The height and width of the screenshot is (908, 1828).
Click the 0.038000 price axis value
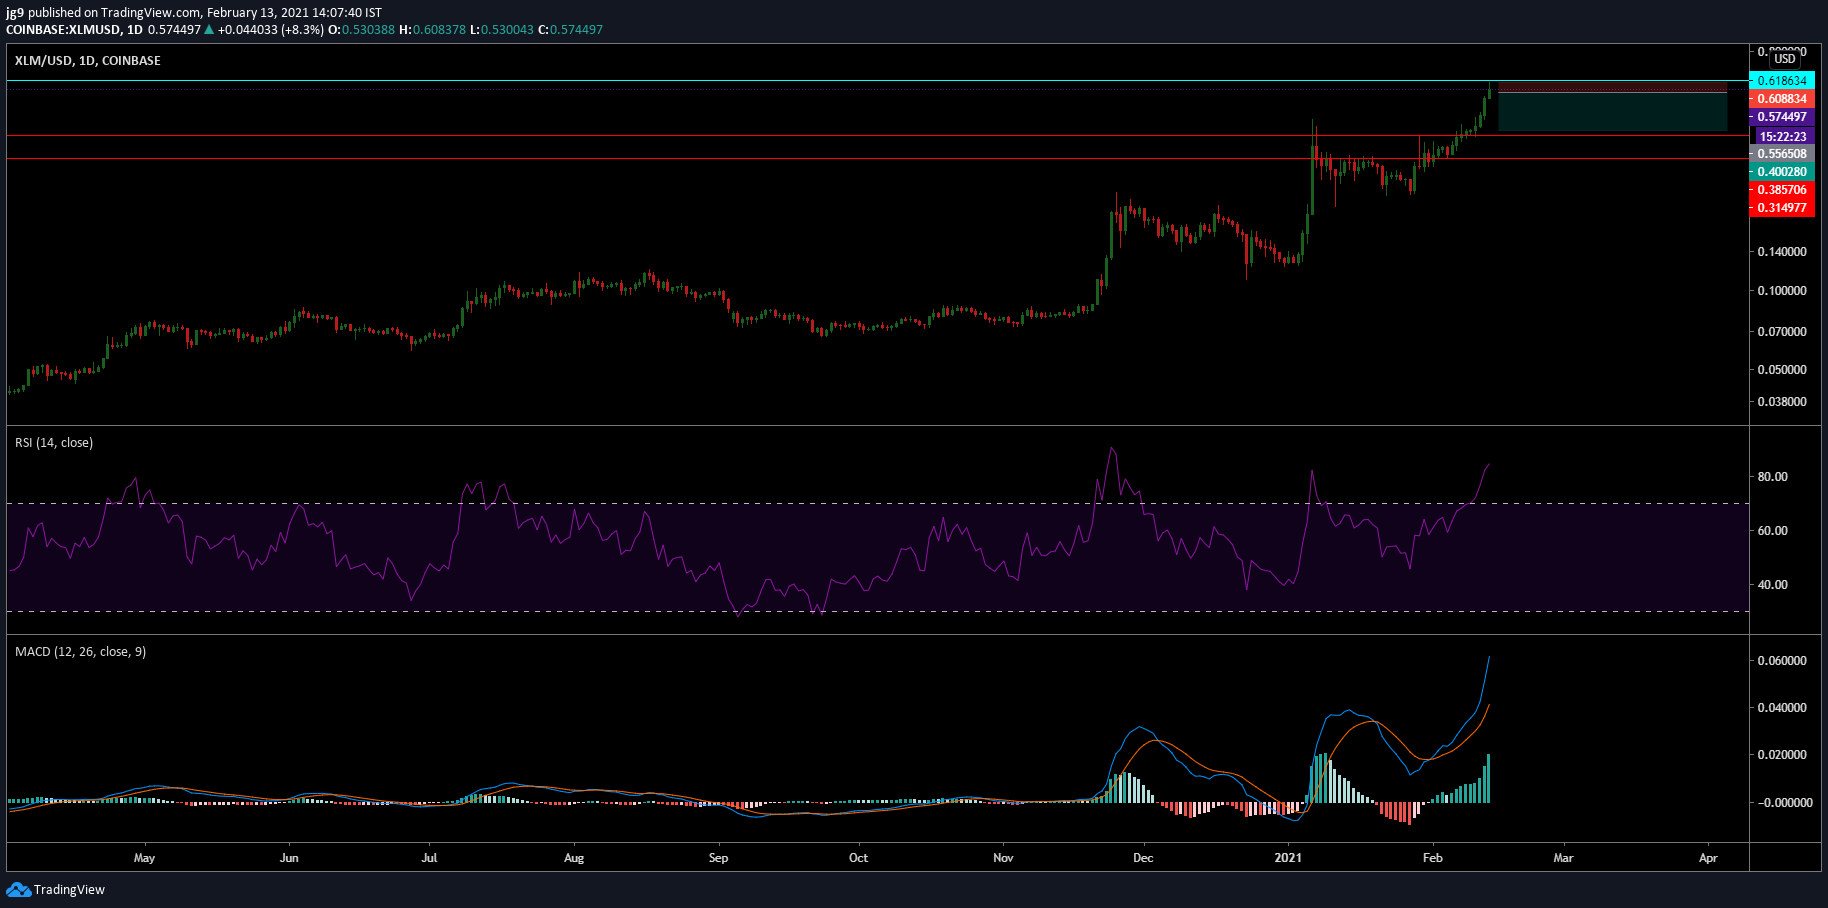[1782, 402]
